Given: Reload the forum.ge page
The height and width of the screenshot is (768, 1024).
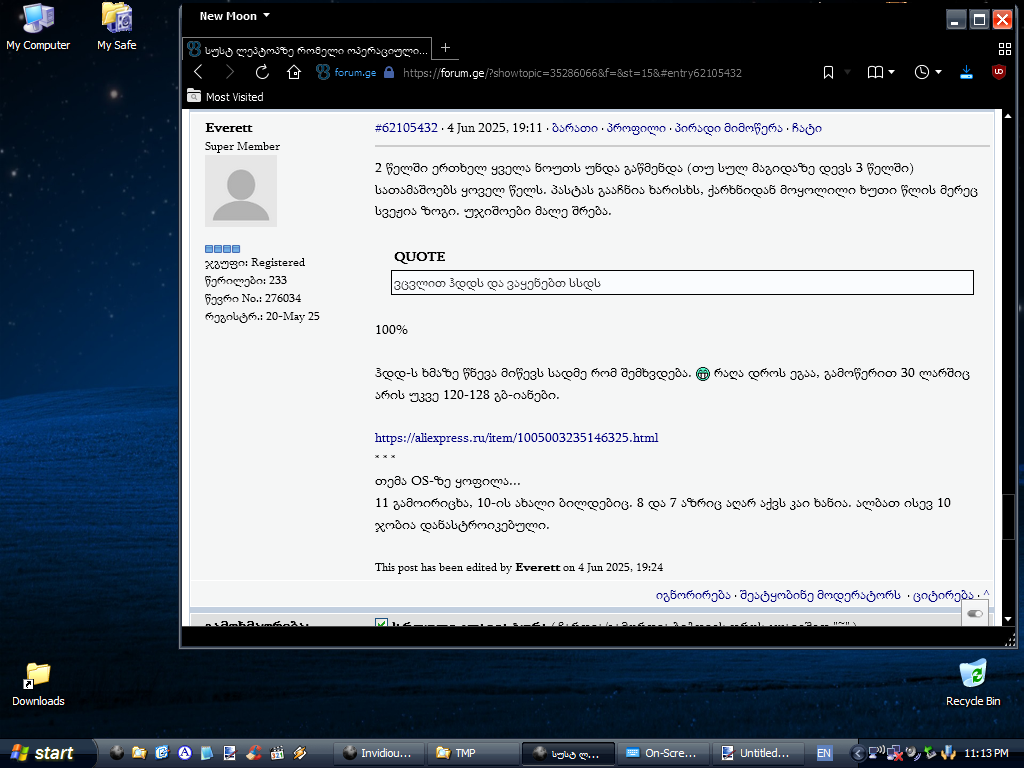Looking at the screenshot, I should pyautogui.click(x=262, y=72).
